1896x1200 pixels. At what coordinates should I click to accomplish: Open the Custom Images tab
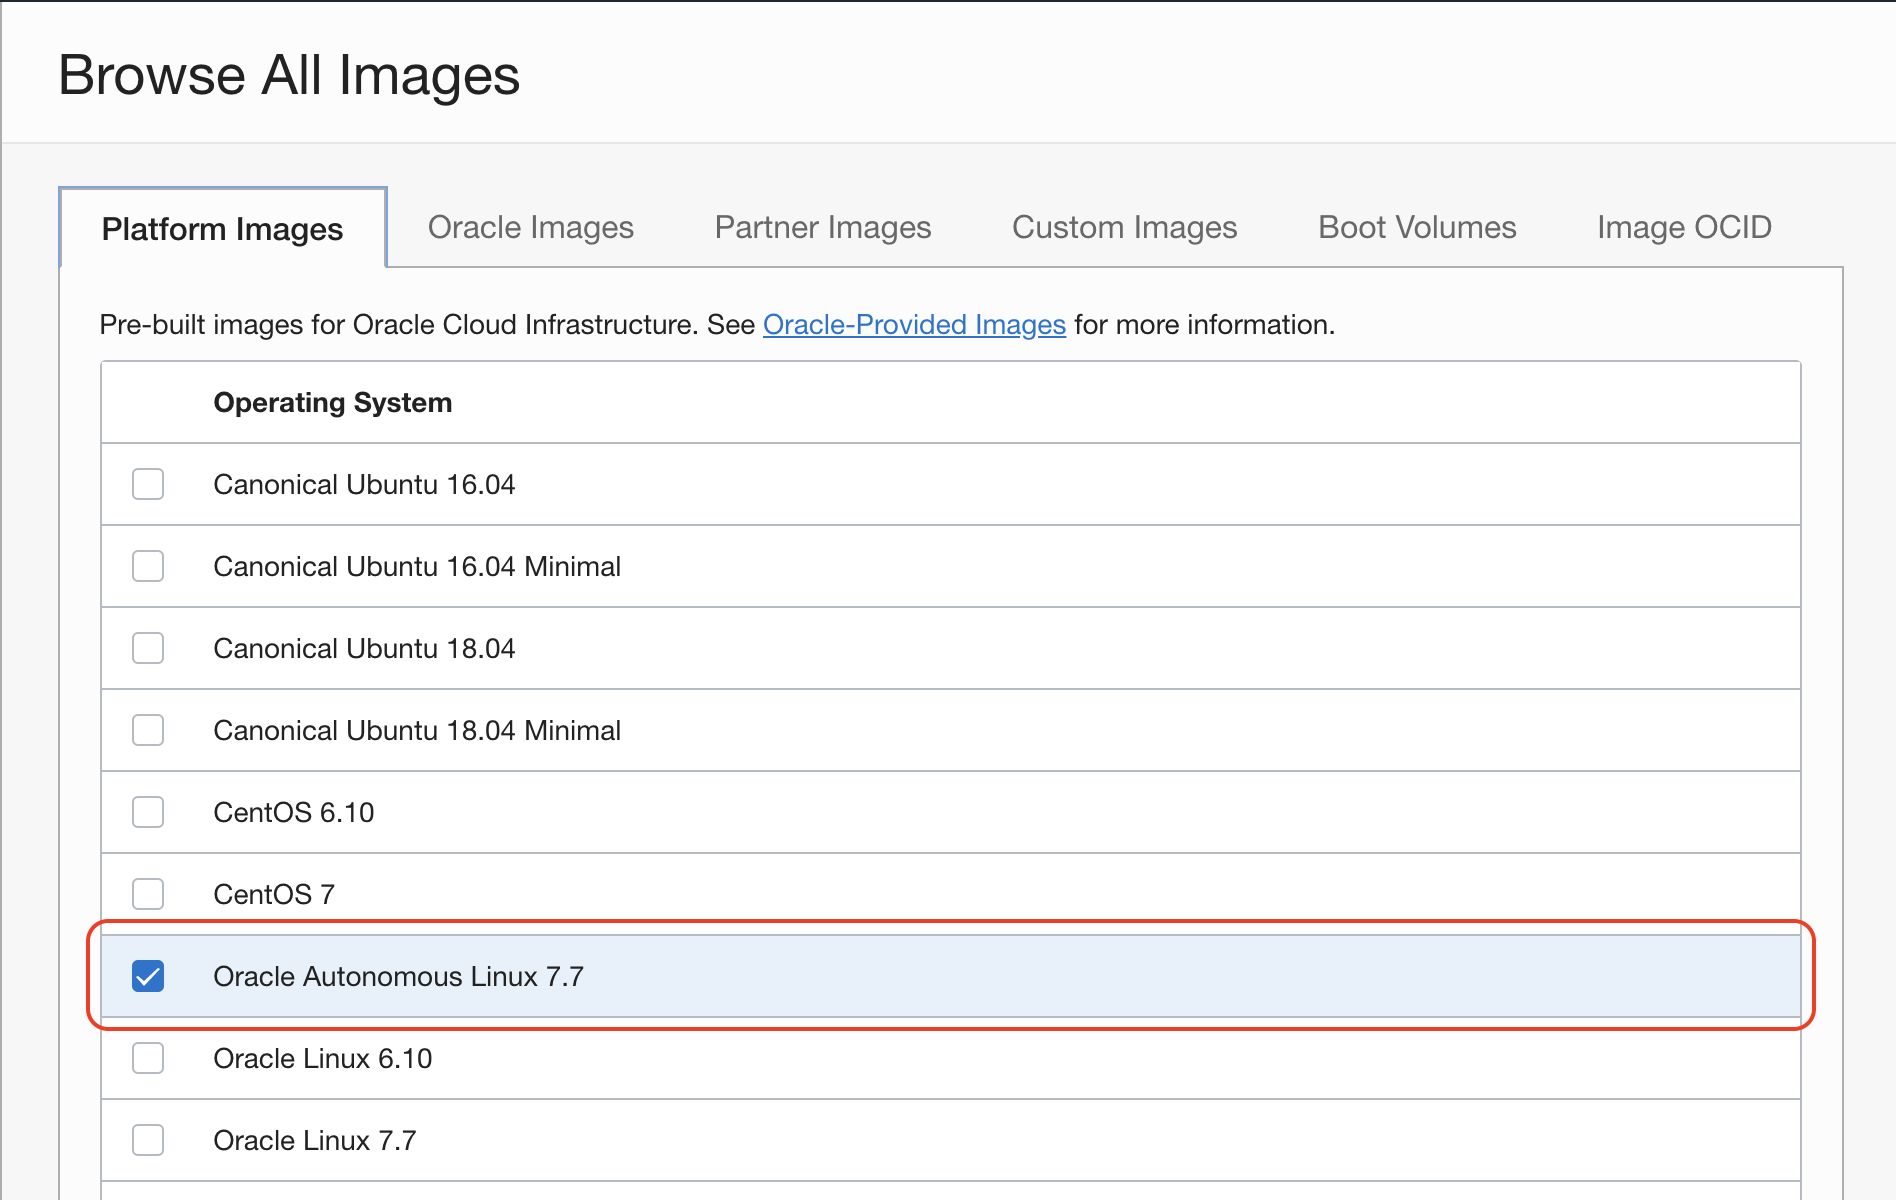[1125, 227]
